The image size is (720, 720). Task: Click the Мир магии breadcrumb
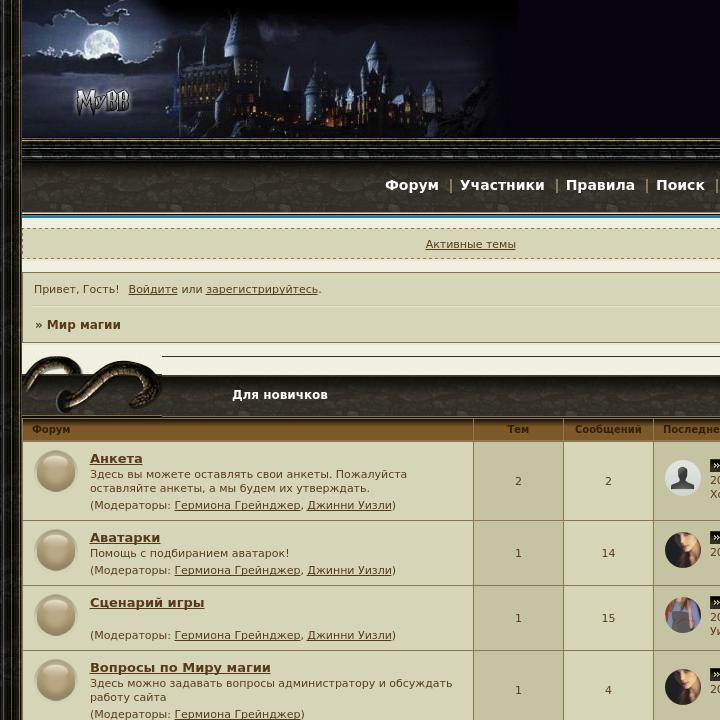point(84,325)
